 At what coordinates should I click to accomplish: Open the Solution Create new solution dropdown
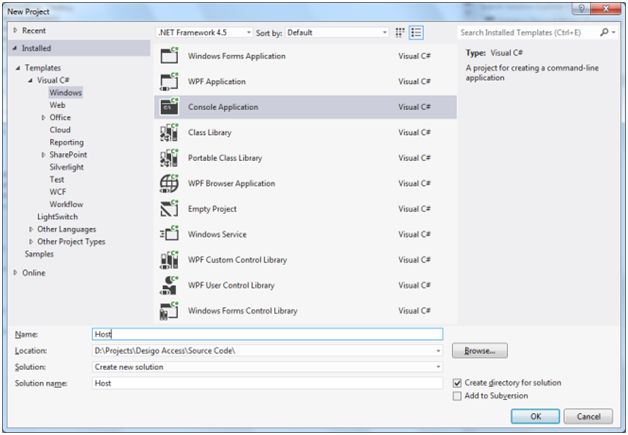pyautogui.click(x=438, y=367)
